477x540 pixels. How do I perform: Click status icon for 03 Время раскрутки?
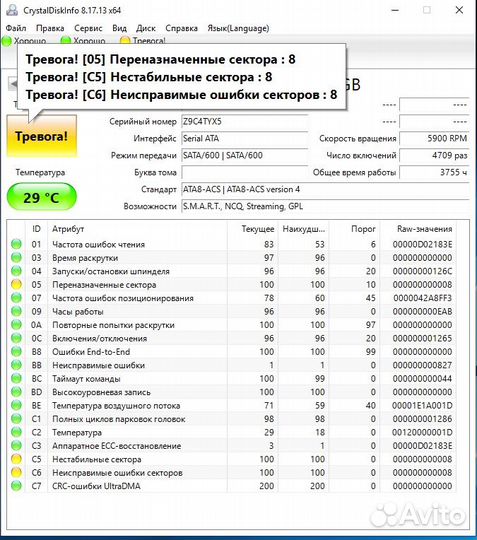tap(16, 258)
